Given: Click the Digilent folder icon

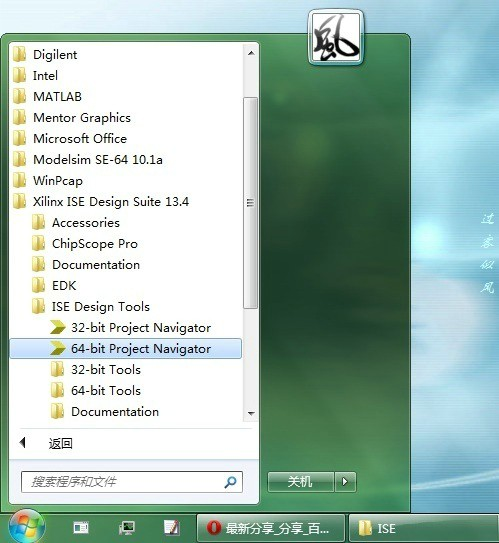Looking at the screenshot, I should click(19, 54).
